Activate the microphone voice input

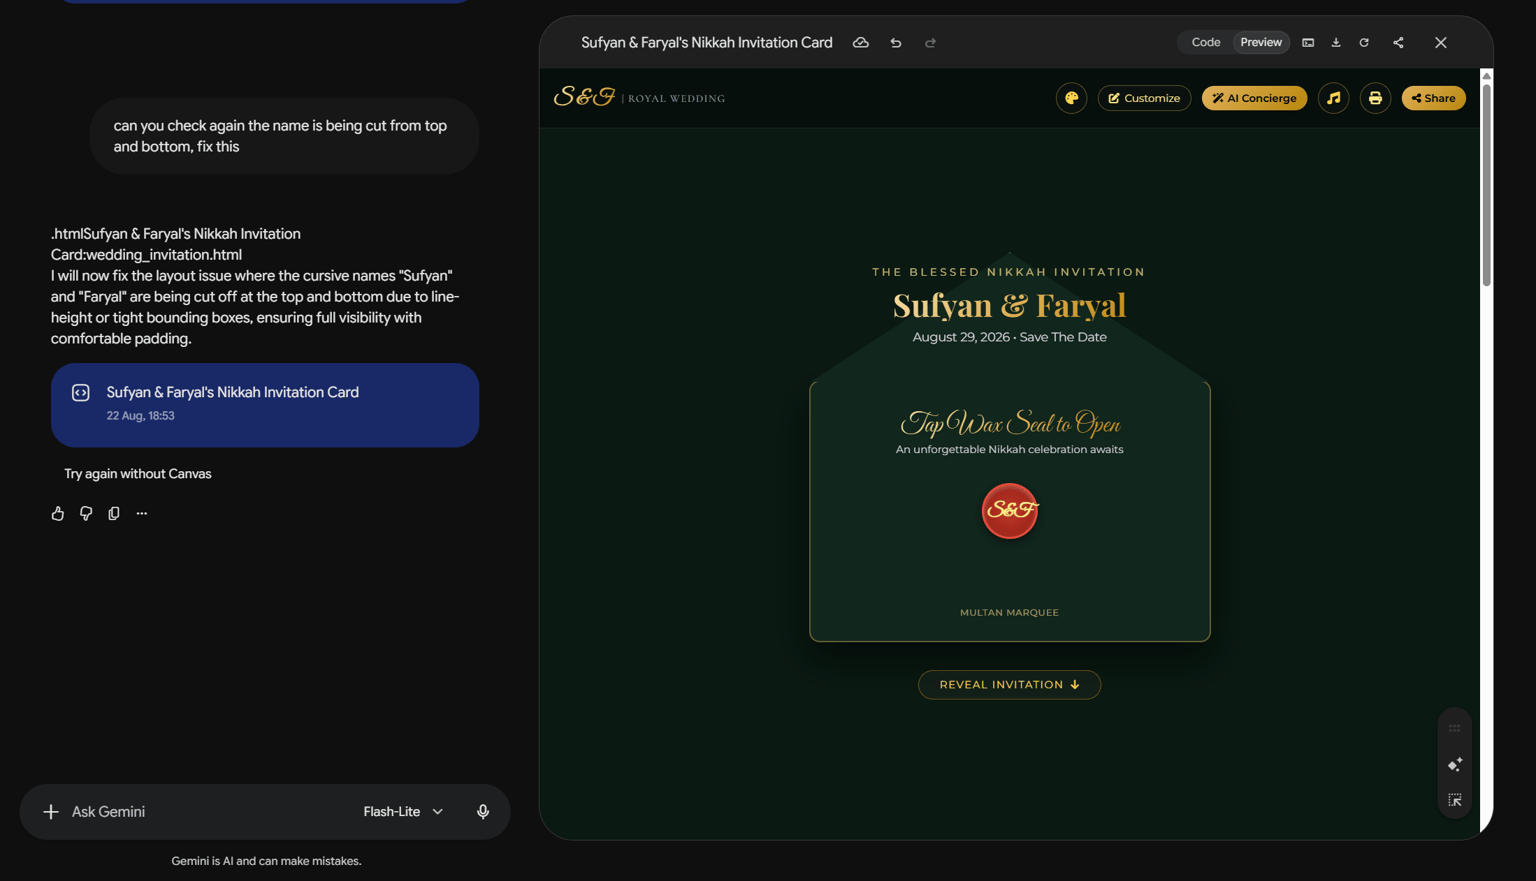point(483,812)
